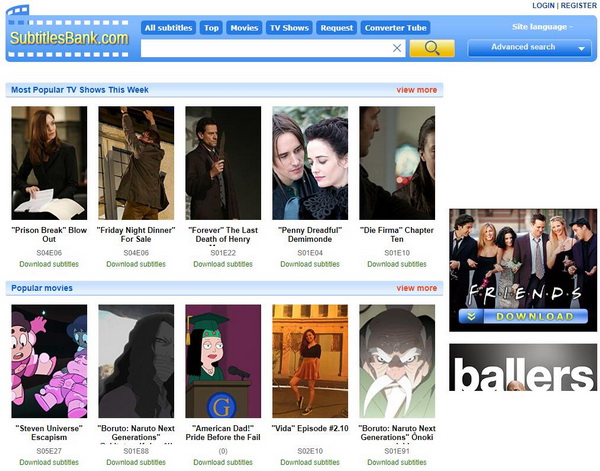The image size is (600, 471).
Task: Download subtitles for Vida S02E10
Action: [x=310, y=463]
